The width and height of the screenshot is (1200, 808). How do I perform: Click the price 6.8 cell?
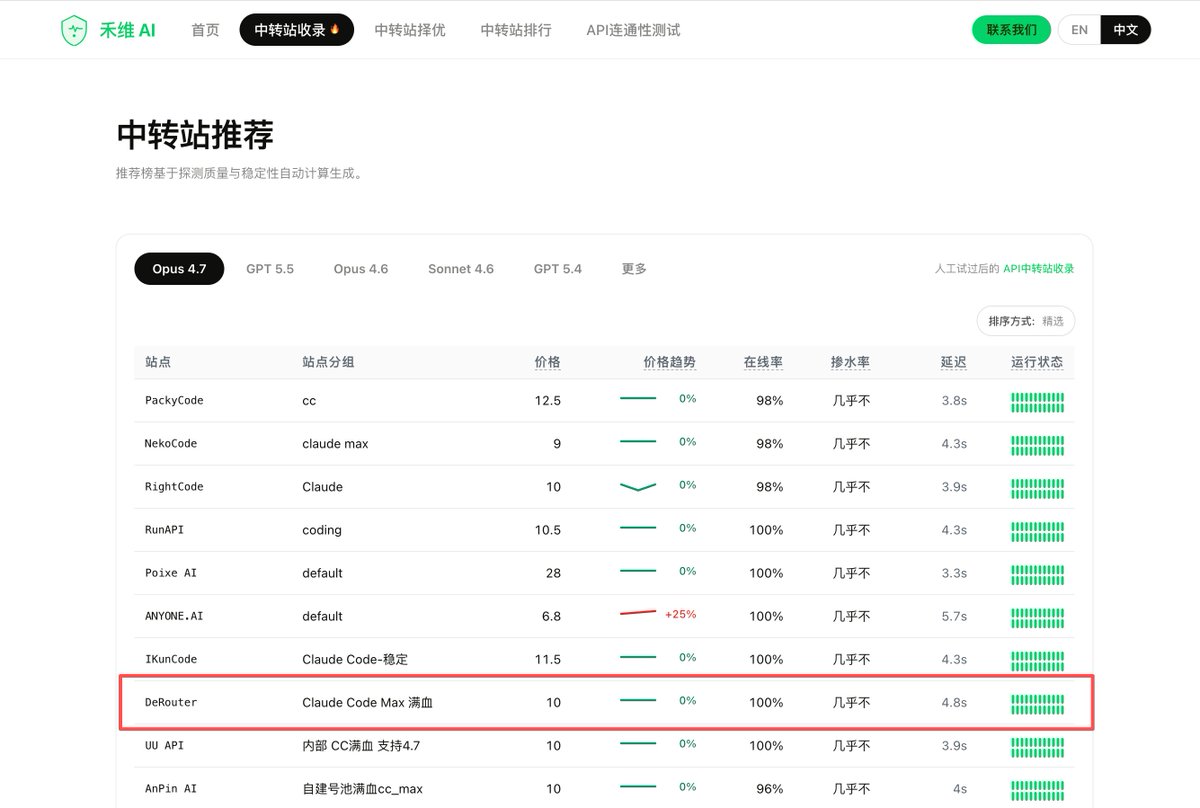[551, 616]
